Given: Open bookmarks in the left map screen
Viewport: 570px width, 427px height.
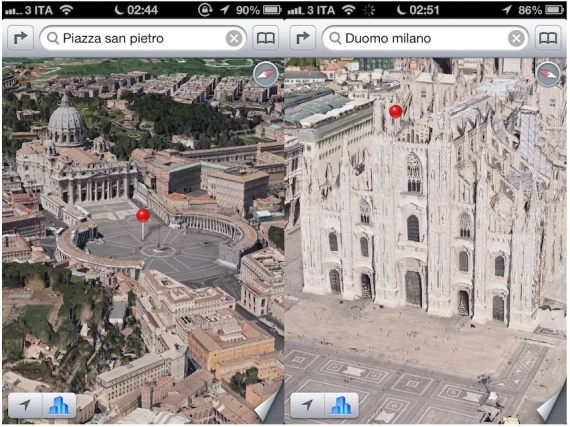Looking at the screenshot, I should tap(265, 38).
